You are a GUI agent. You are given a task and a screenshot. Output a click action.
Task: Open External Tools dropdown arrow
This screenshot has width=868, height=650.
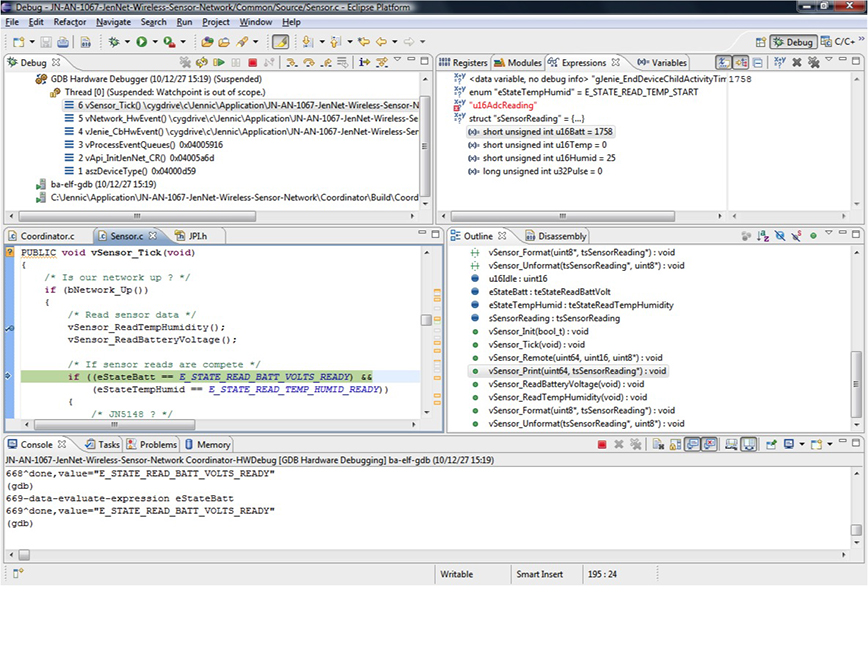point(183,42)
